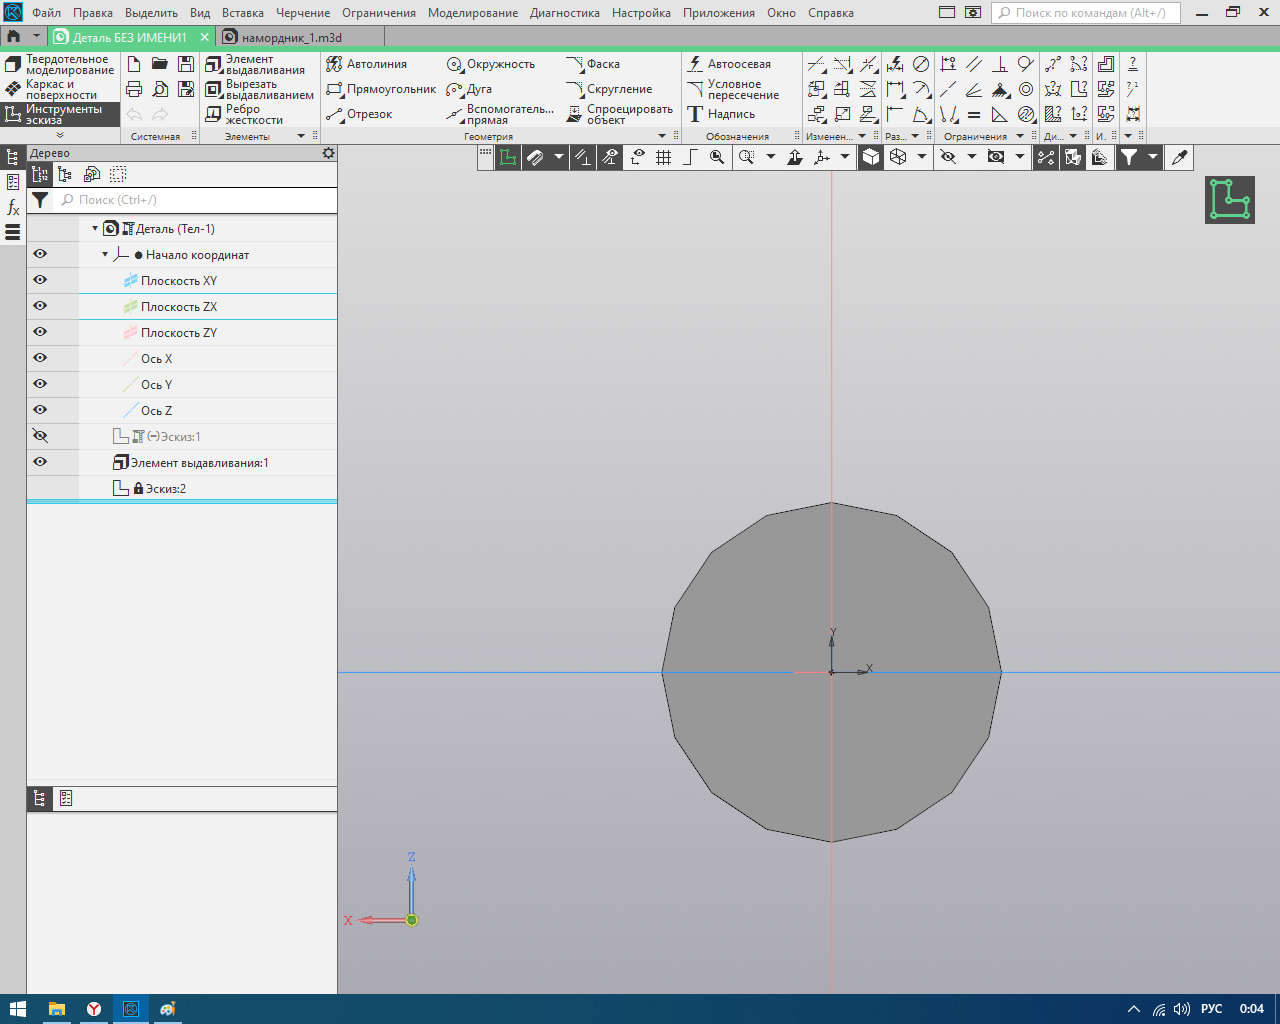Select Эскиз:2 in the tree
The width and height of the screenshot is (1280, 1024).
click(166, 489)
